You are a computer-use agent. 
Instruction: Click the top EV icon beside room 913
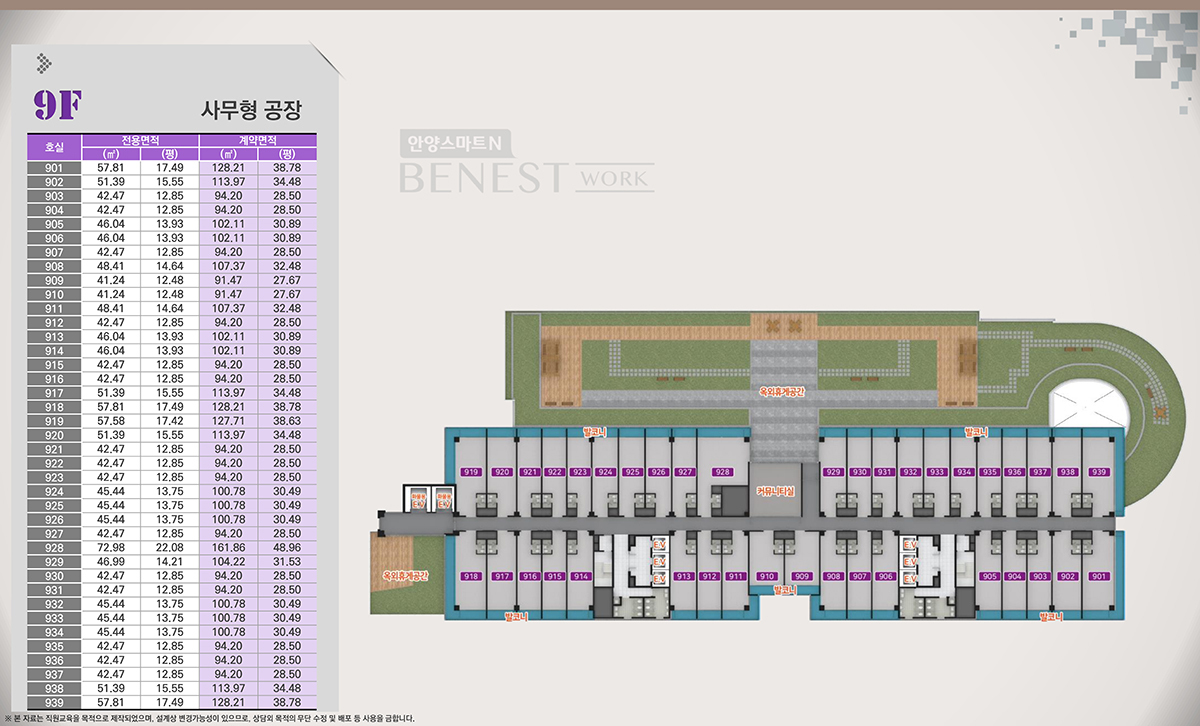click(658, 542)
